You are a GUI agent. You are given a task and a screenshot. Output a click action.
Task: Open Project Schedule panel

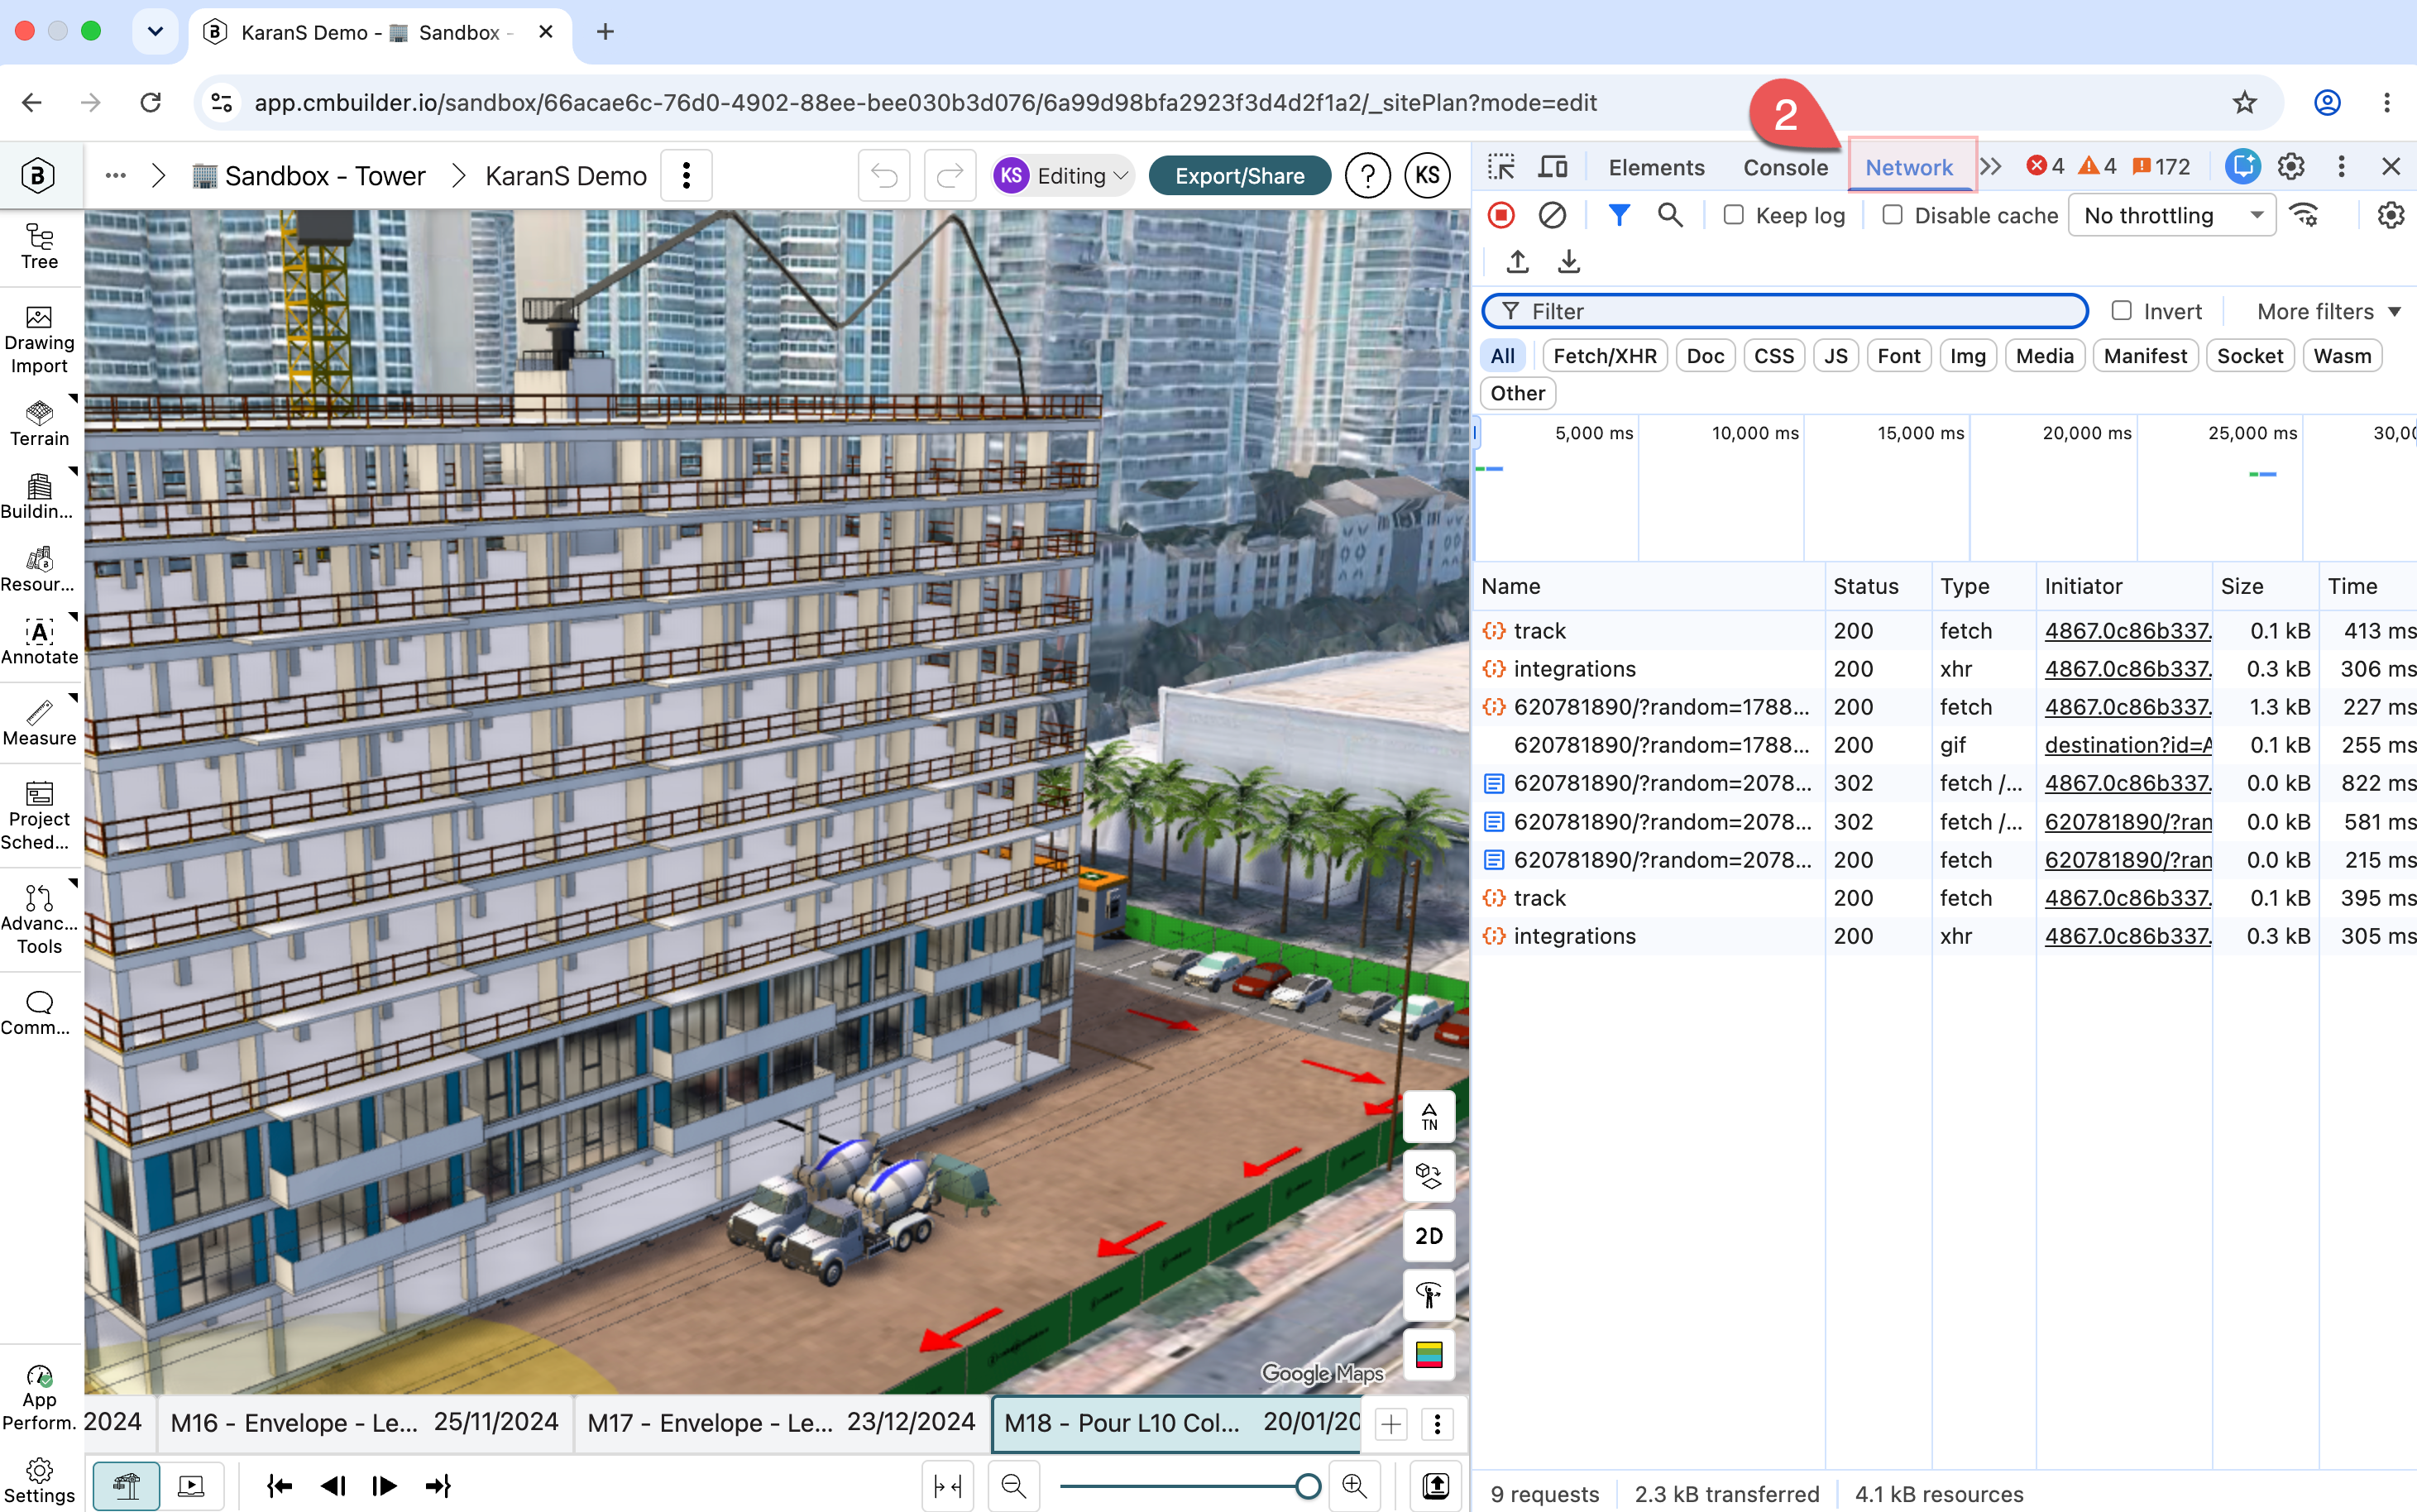pos(40,816)
